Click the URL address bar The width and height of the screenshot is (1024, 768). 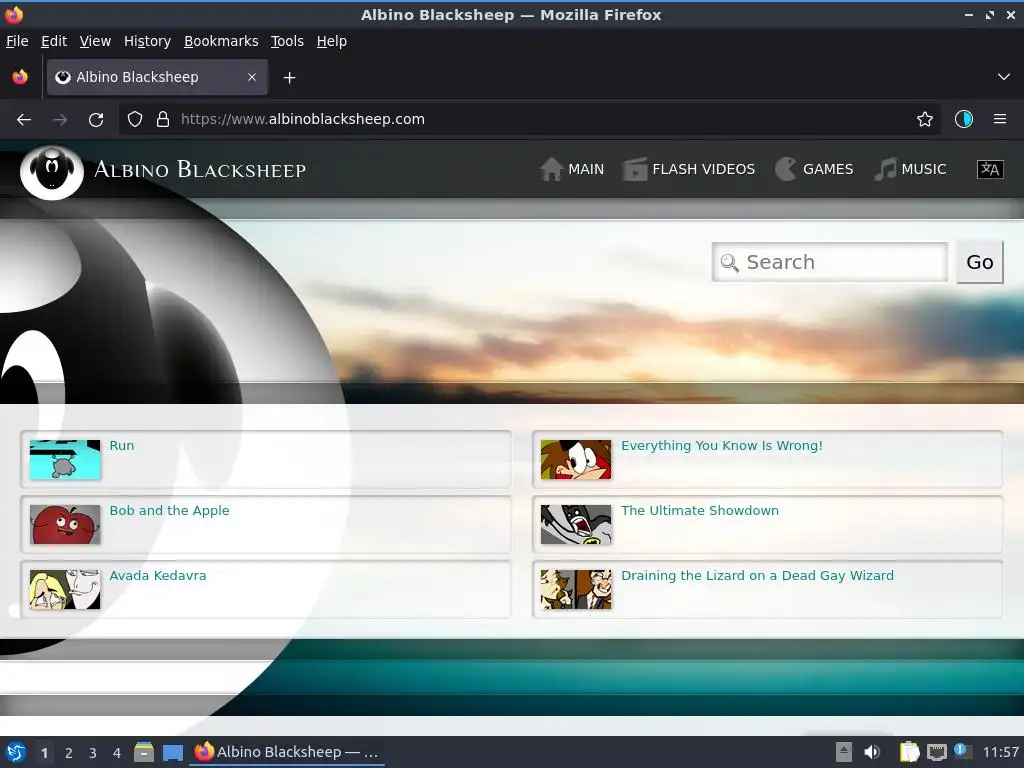(529, 119)
